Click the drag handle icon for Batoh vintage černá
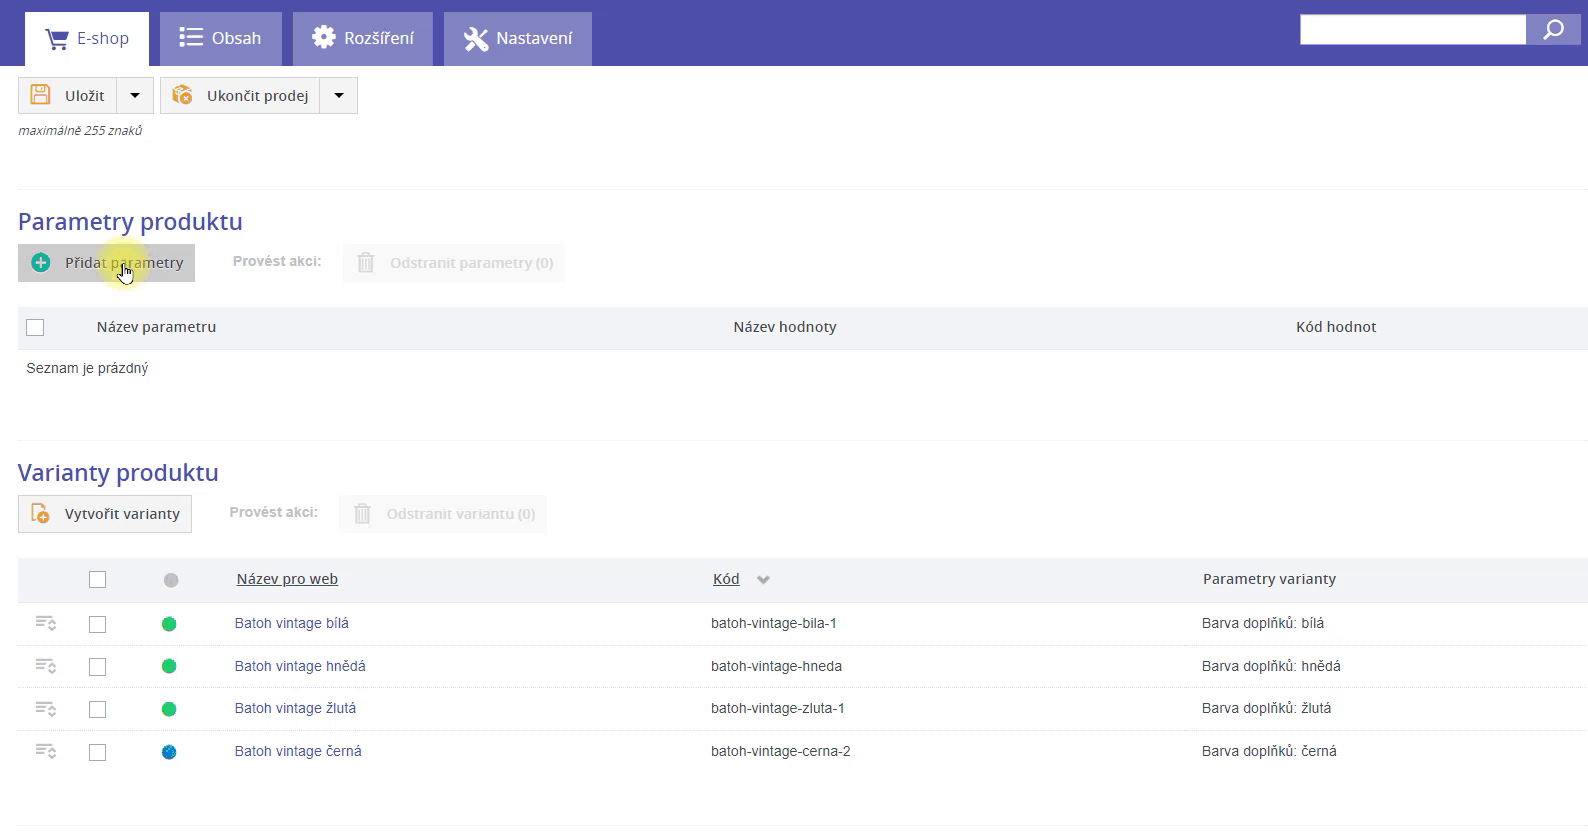The height and width of the screenshot is (834, 1588). point(45,751)
